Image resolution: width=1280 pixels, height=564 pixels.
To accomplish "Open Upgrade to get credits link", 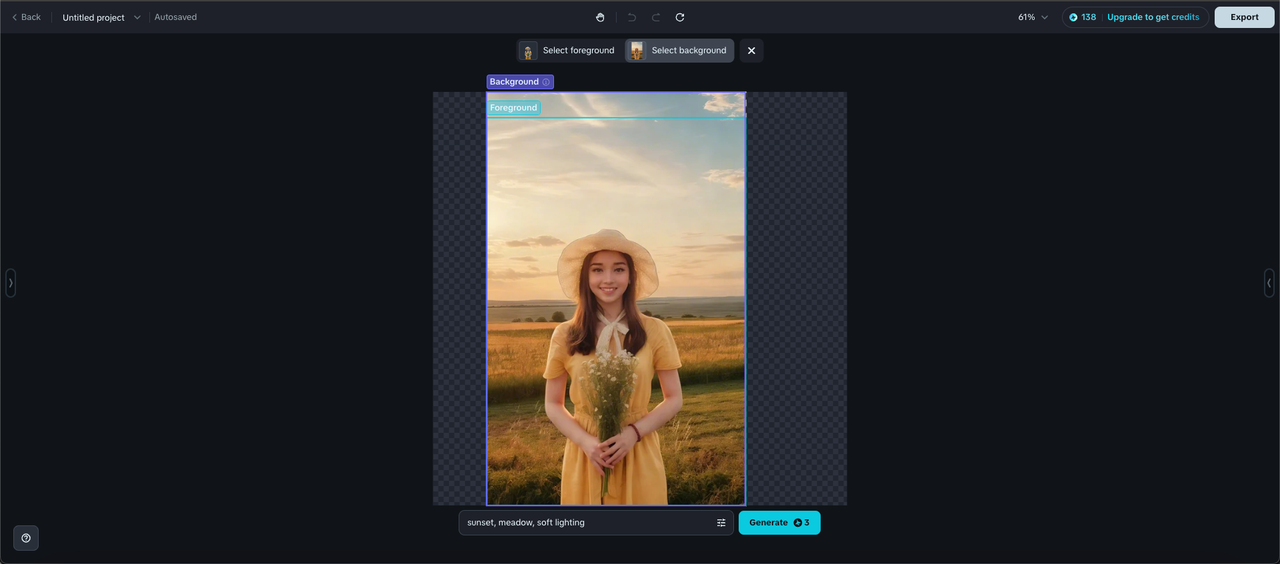I will pos(1153,17).
